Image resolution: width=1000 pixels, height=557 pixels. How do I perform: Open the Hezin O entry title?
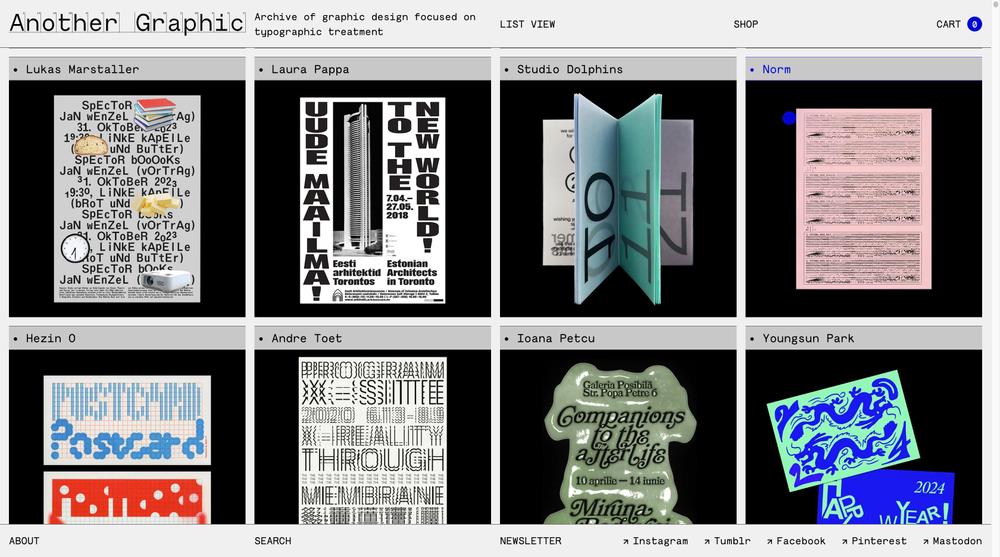(50, 338)
